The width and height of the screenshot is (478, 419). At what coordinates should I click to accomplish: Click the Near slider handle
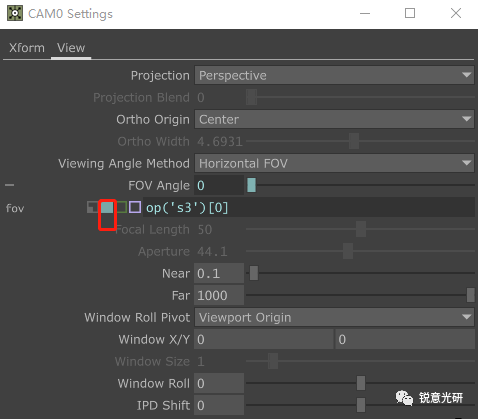tap(254, 273)
